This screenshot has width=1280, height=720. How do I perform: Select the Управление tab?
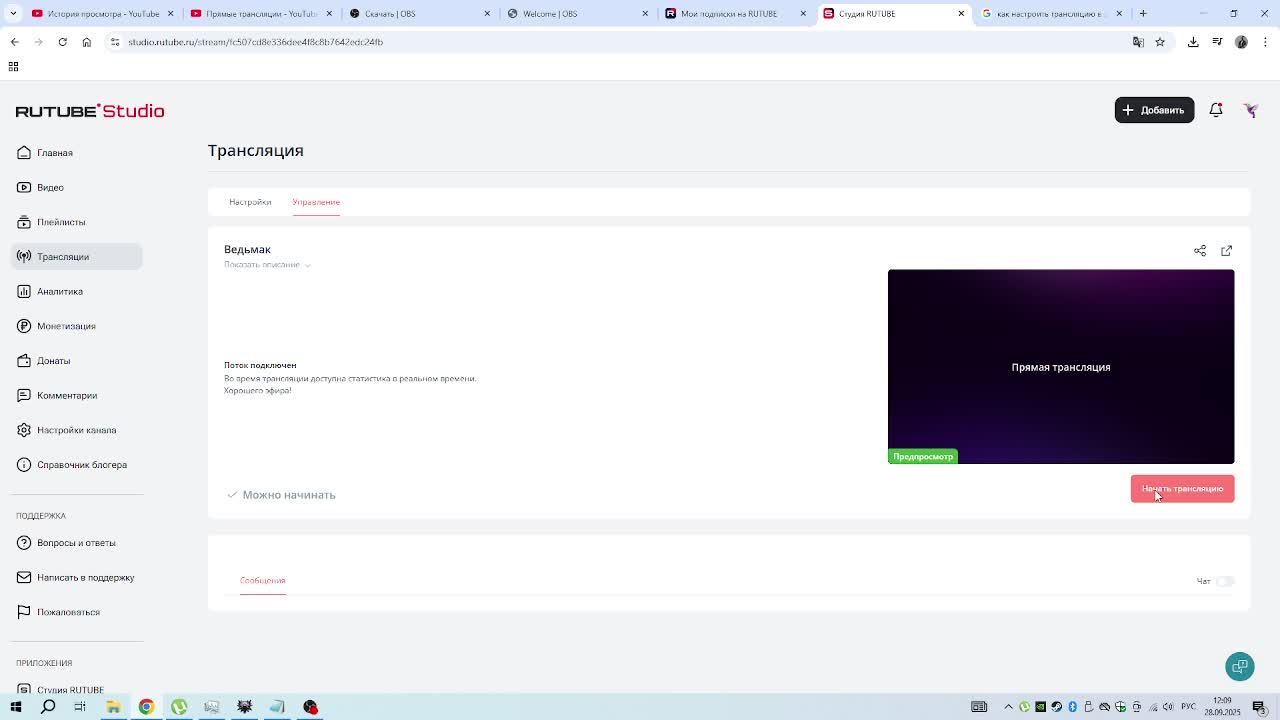pyautogui.click(x=316, y=202)
